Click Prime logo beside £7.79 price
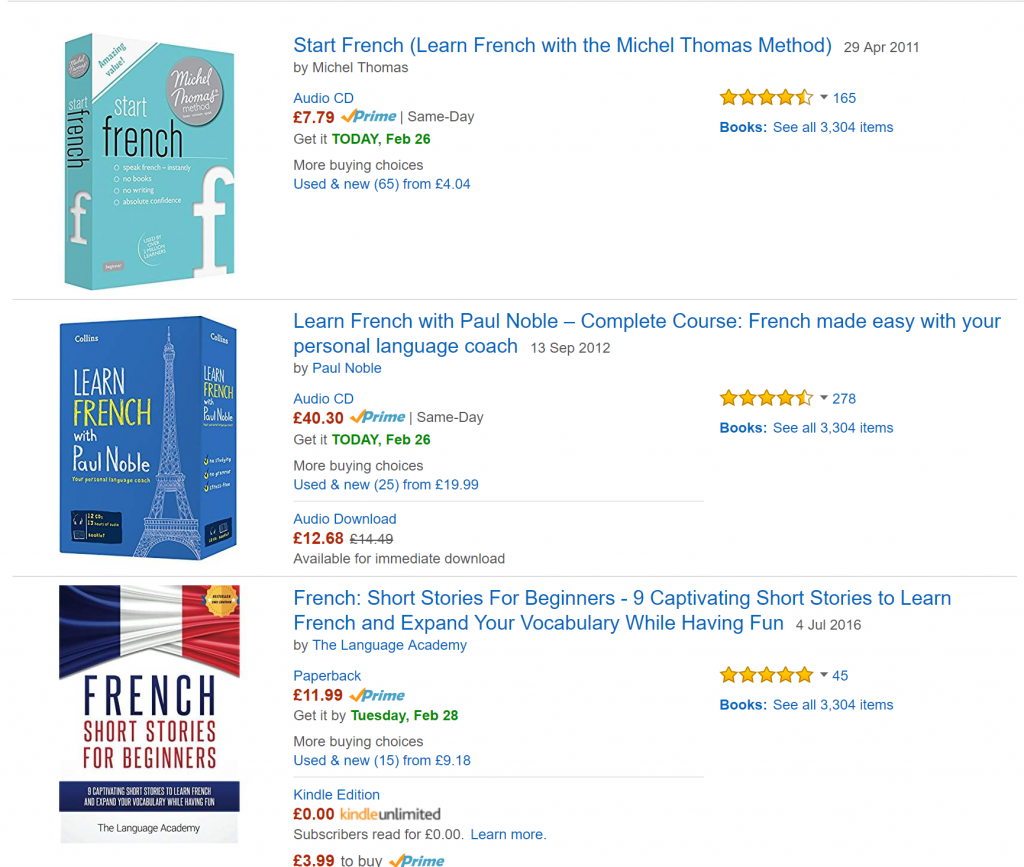The height and width of the screenshot is (867, 1024). 368,117
